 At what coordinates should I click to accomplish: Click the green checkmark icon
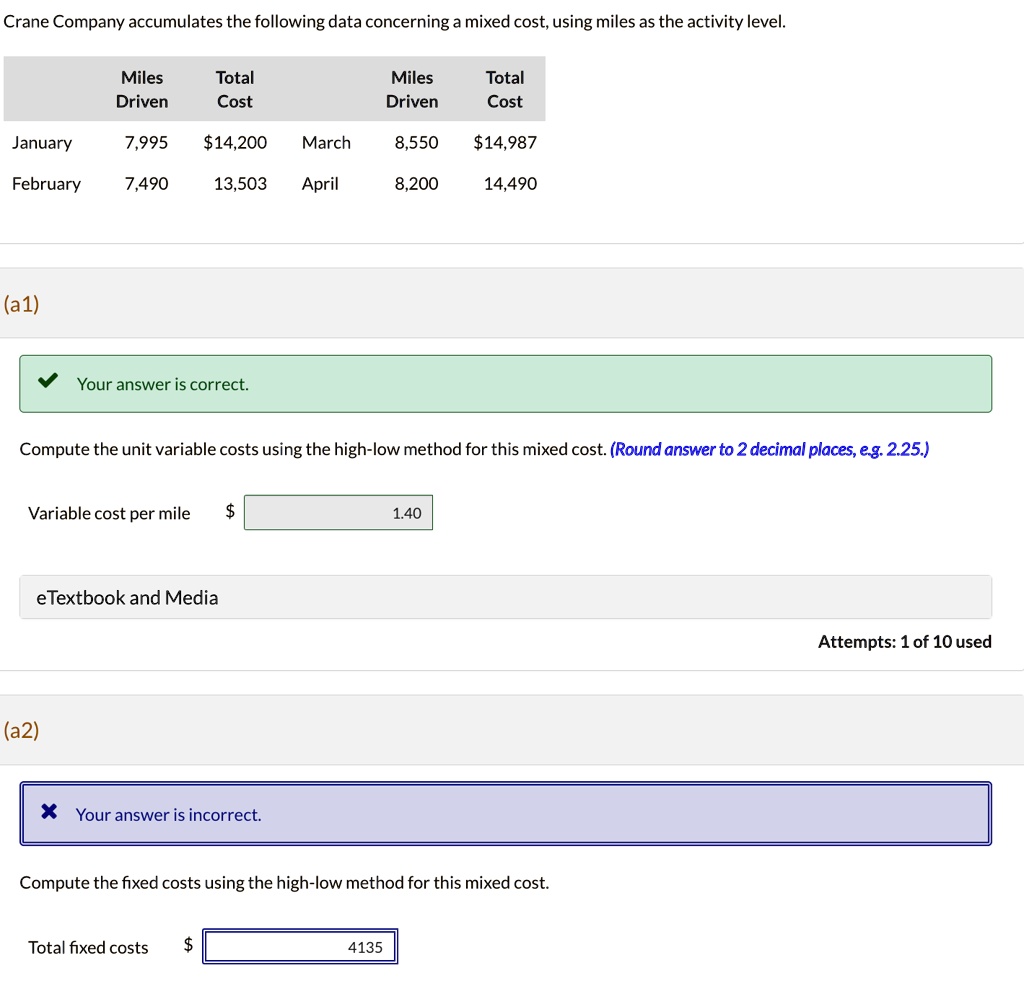[46, 383]
